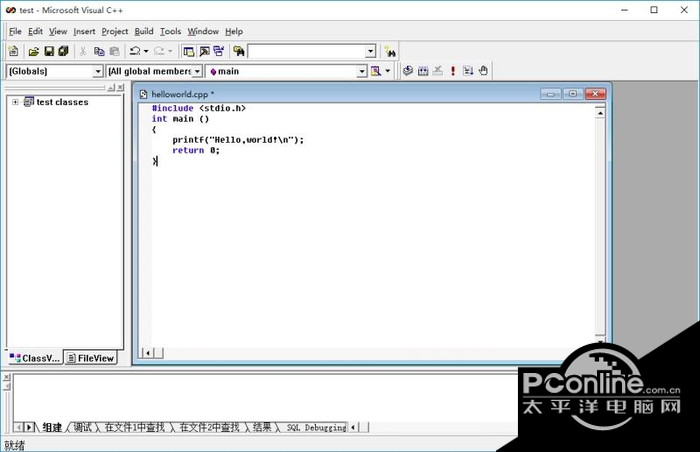Click the Find in Files binoculars icon

(x=239, y=51)
